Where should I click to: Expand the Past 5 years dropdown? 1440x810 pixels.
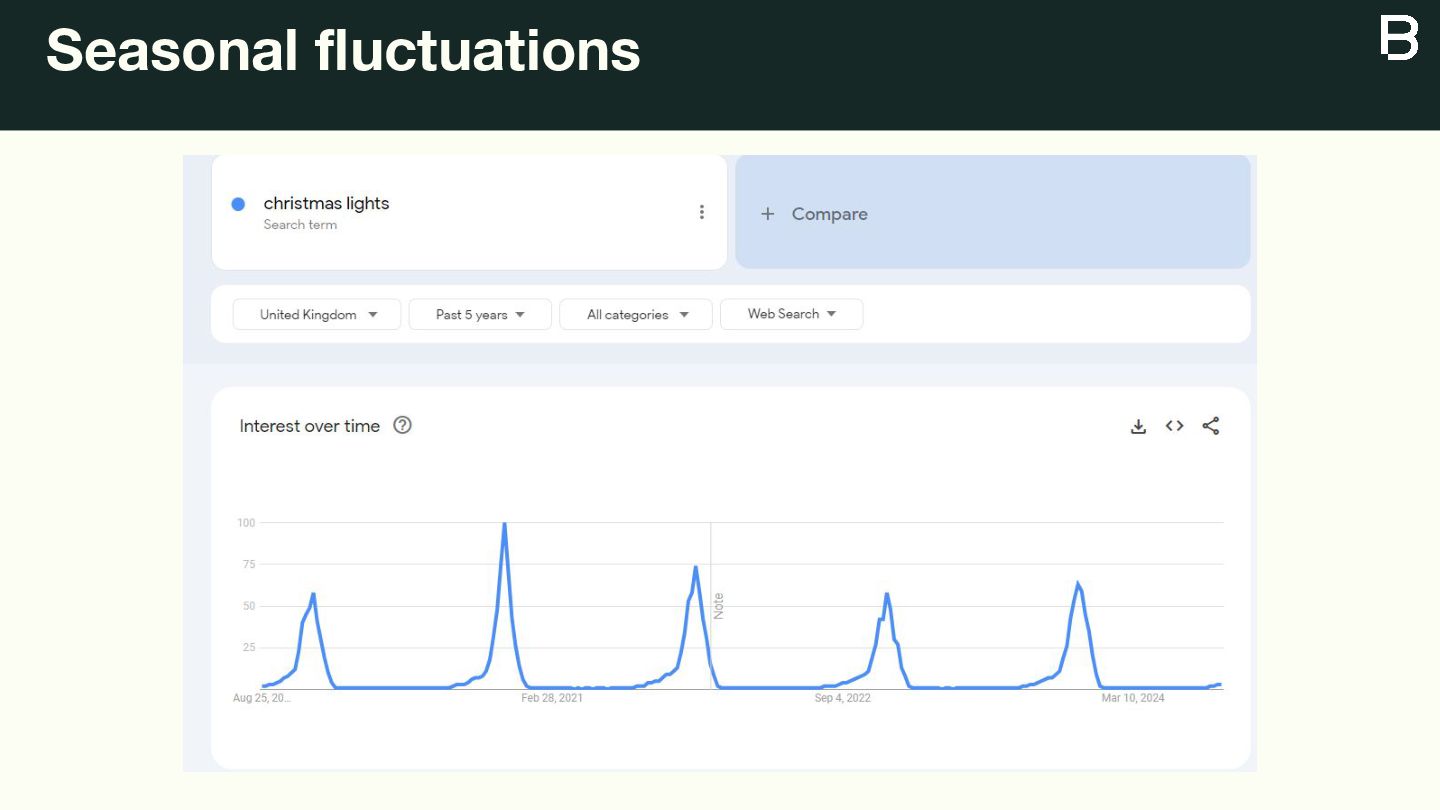click(480, 314)
